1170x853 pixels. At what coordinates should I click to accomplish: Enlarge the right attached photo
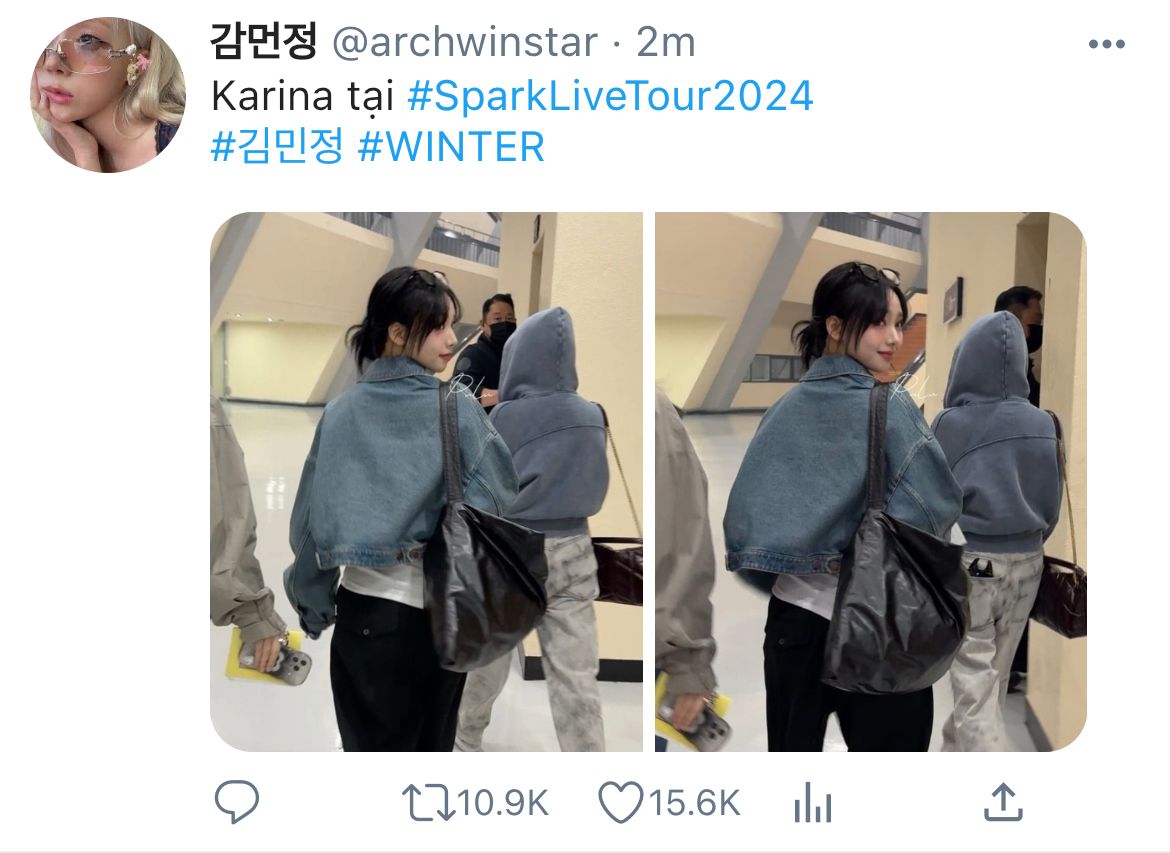pyautogui.click(x=871, y=481)
